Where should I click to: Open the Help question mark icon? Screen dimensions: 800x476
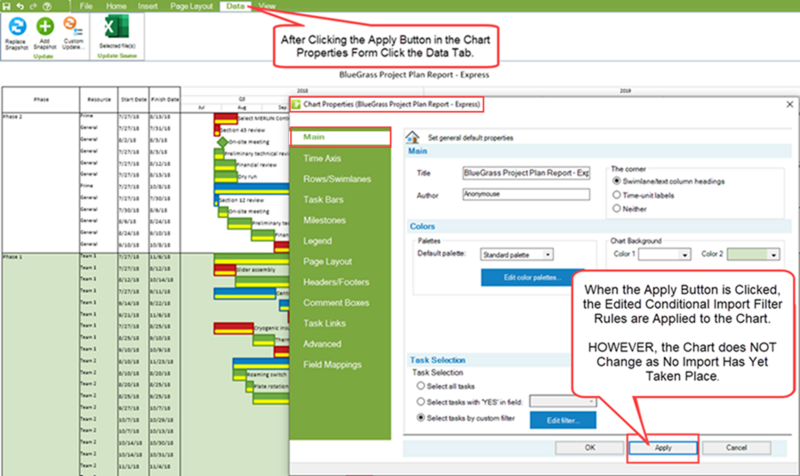click(47, 6)
